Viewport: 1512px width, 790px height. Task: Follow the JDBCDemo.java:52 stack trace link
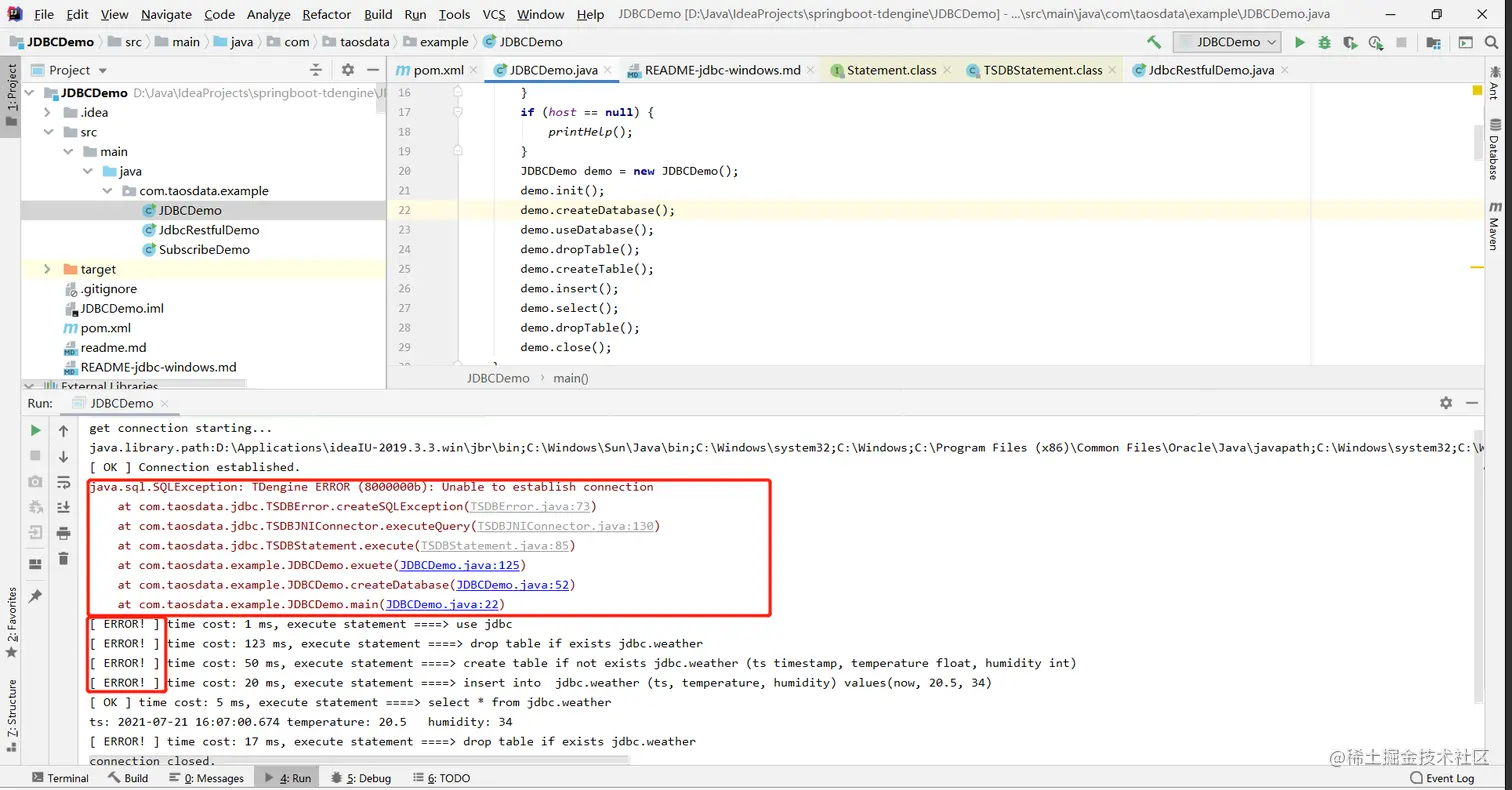[x=513, y=585]
